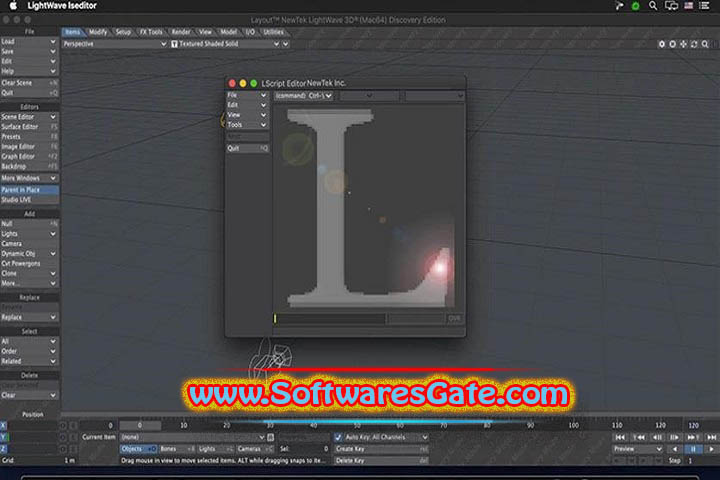720x480 pixels.
Task: Select the viewport move (pan) icon
Action: pyautogui.click(x=683, y=44)
